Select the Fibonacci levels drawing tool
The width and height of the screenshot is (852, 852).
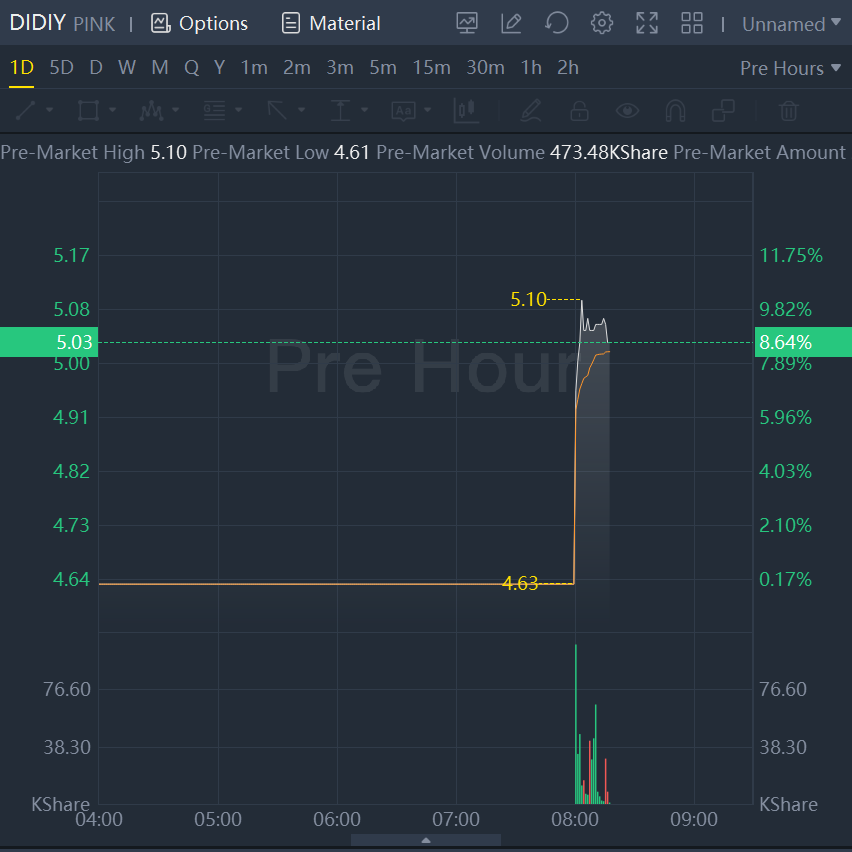(x=214, y=110)
